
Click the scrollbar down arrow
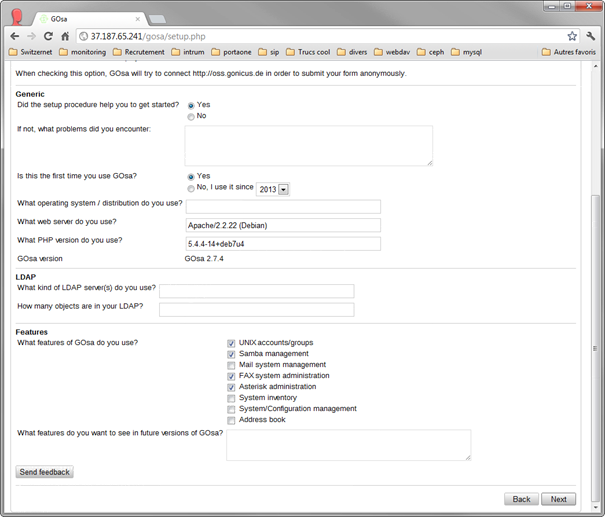tap(595, 506)
